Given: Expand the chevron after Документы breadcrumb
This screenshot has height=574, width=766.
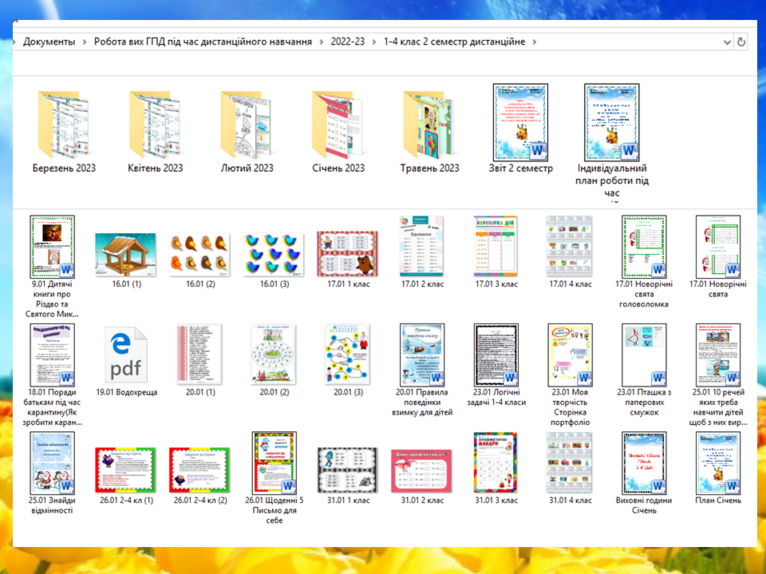Looking at the screenshot, I should click(84, 42).
